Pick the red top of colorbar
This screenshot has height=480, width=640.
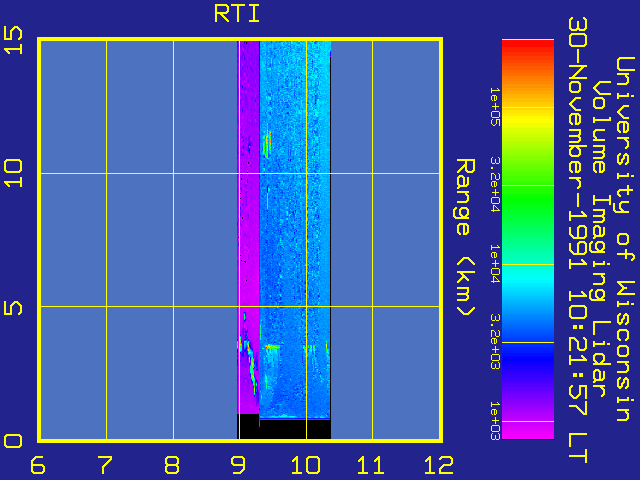pos(528,47)
